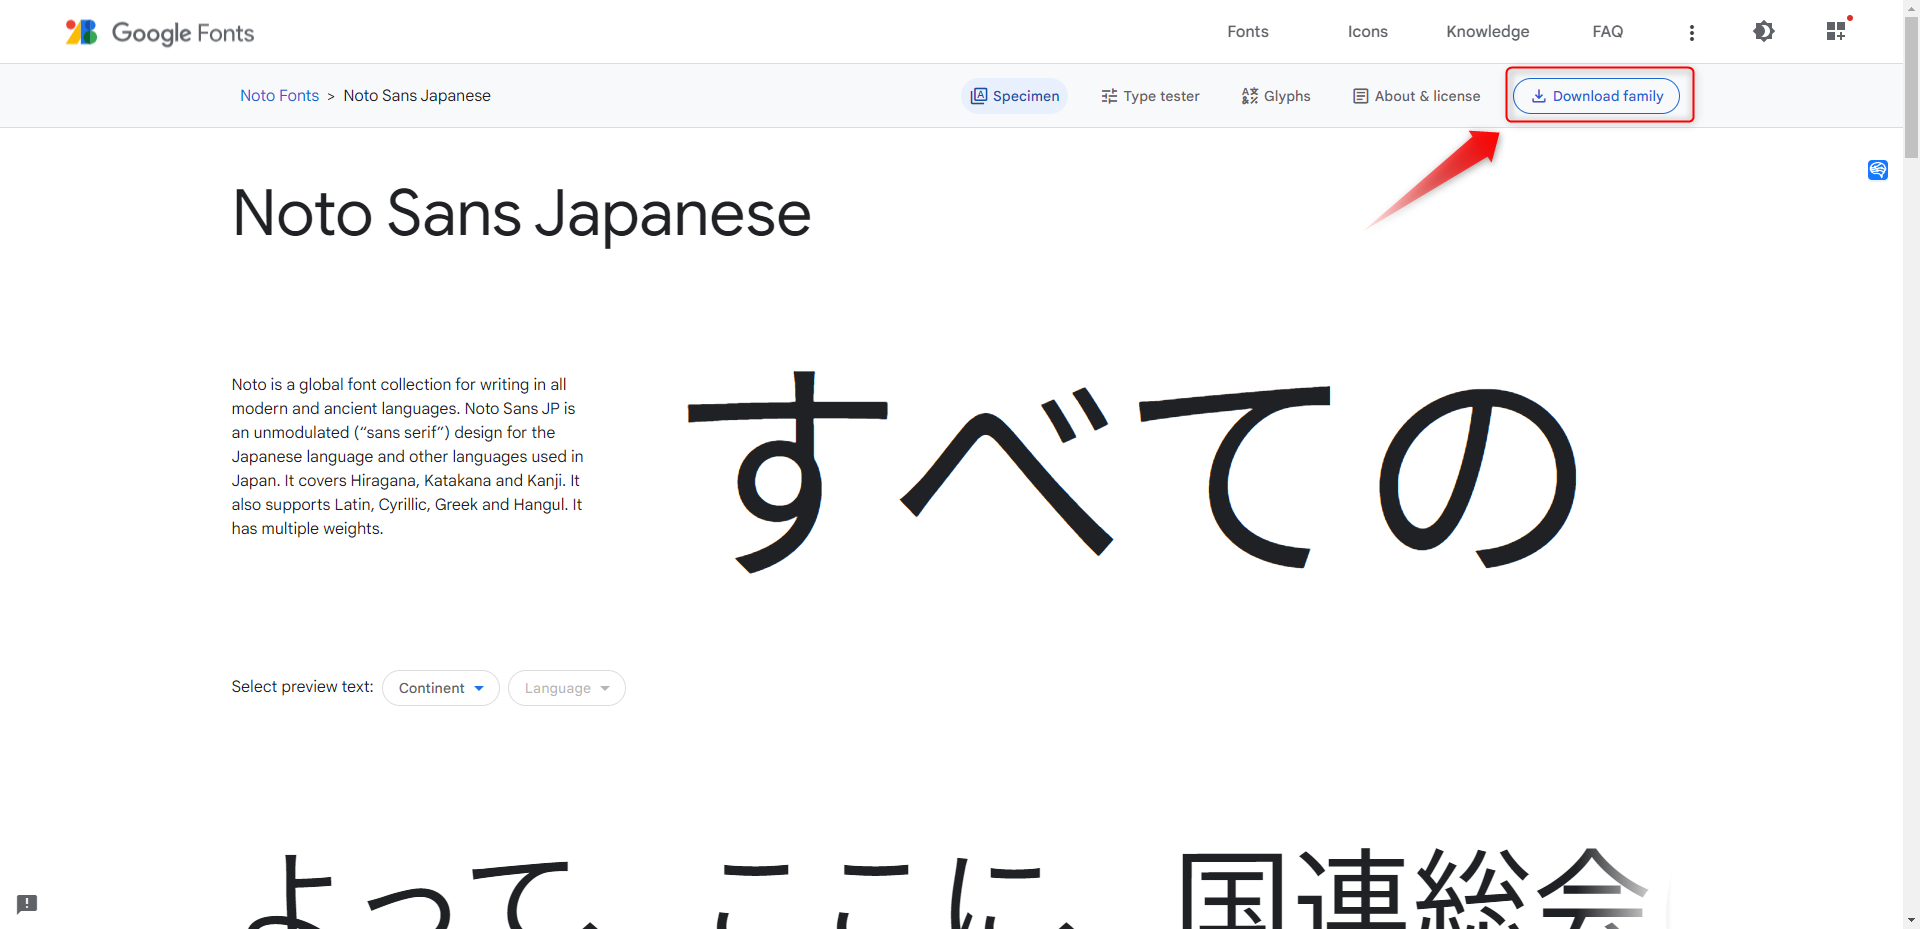Click the page vertical scrollbar thumb

click(x=1911, y=88)
